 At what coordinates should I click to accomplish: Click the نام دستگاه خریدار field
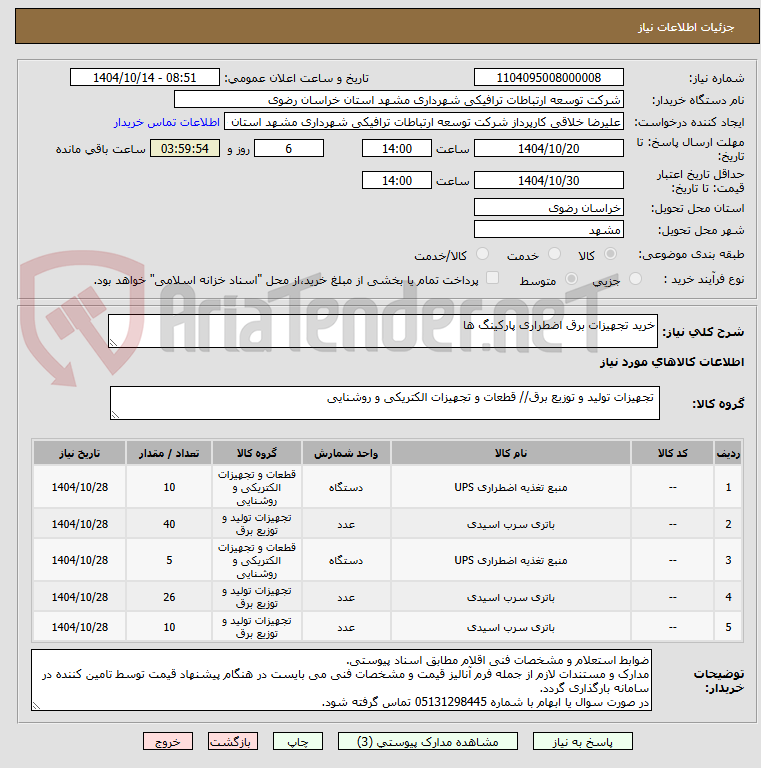point(399,99)
